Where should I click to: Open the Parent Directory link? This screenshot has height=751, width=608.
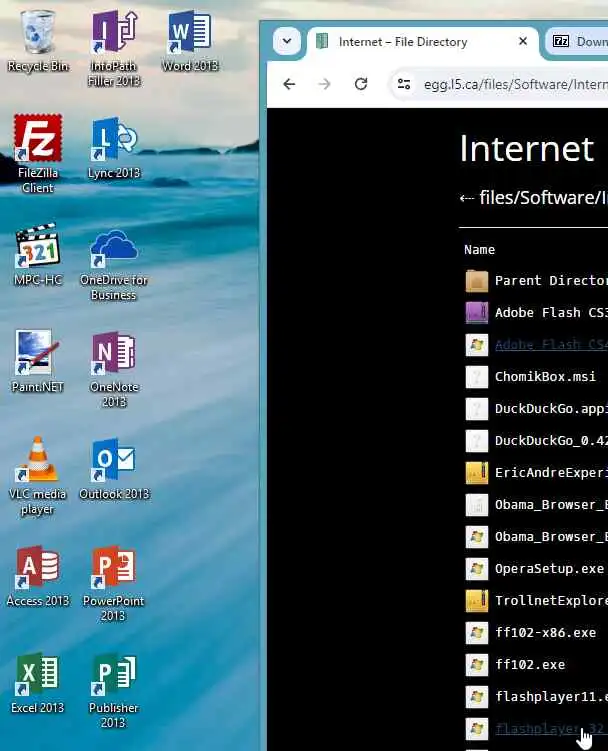click(x=551, y=281)
